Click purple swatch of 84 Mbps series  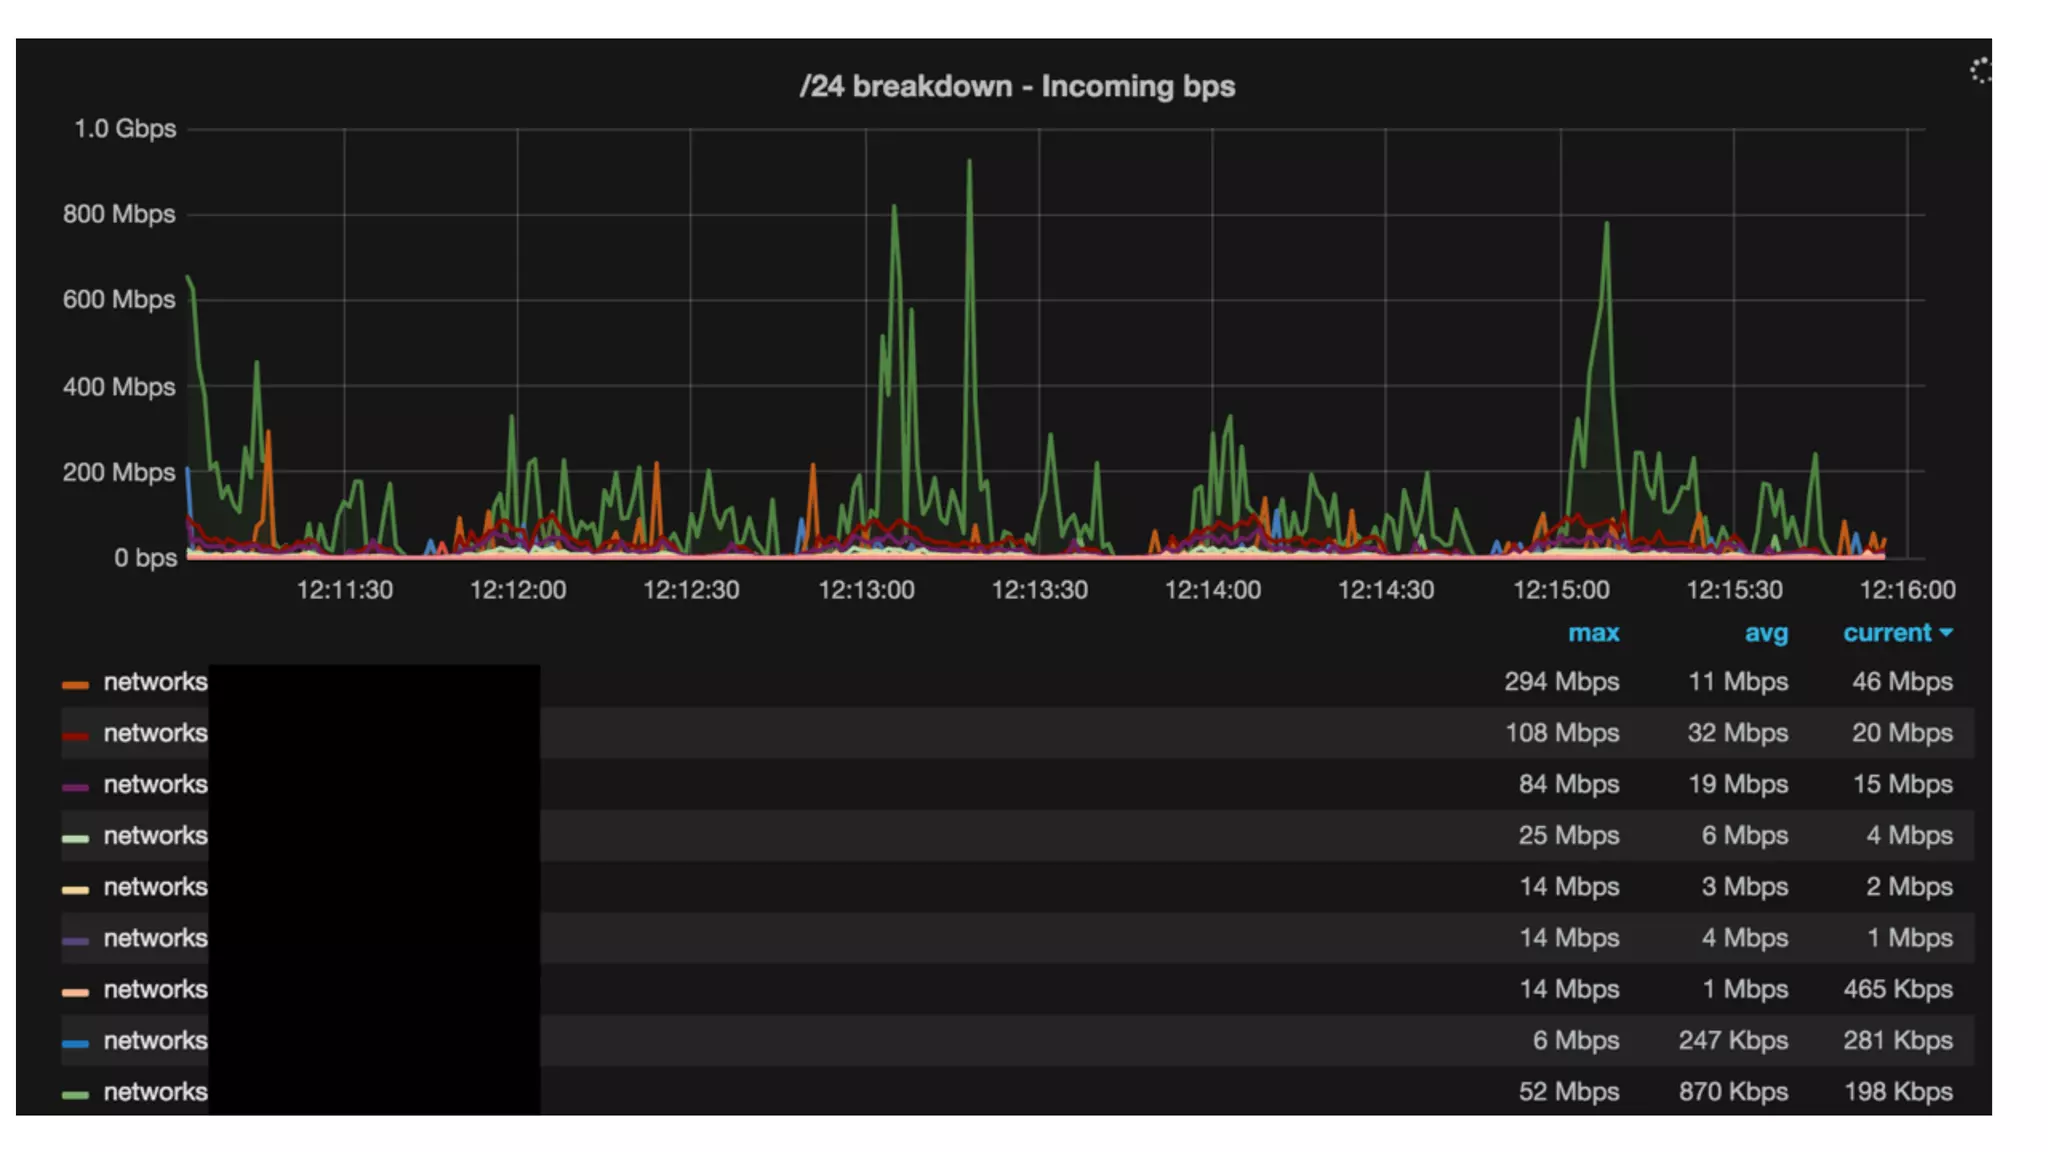[x=75, y=787]
